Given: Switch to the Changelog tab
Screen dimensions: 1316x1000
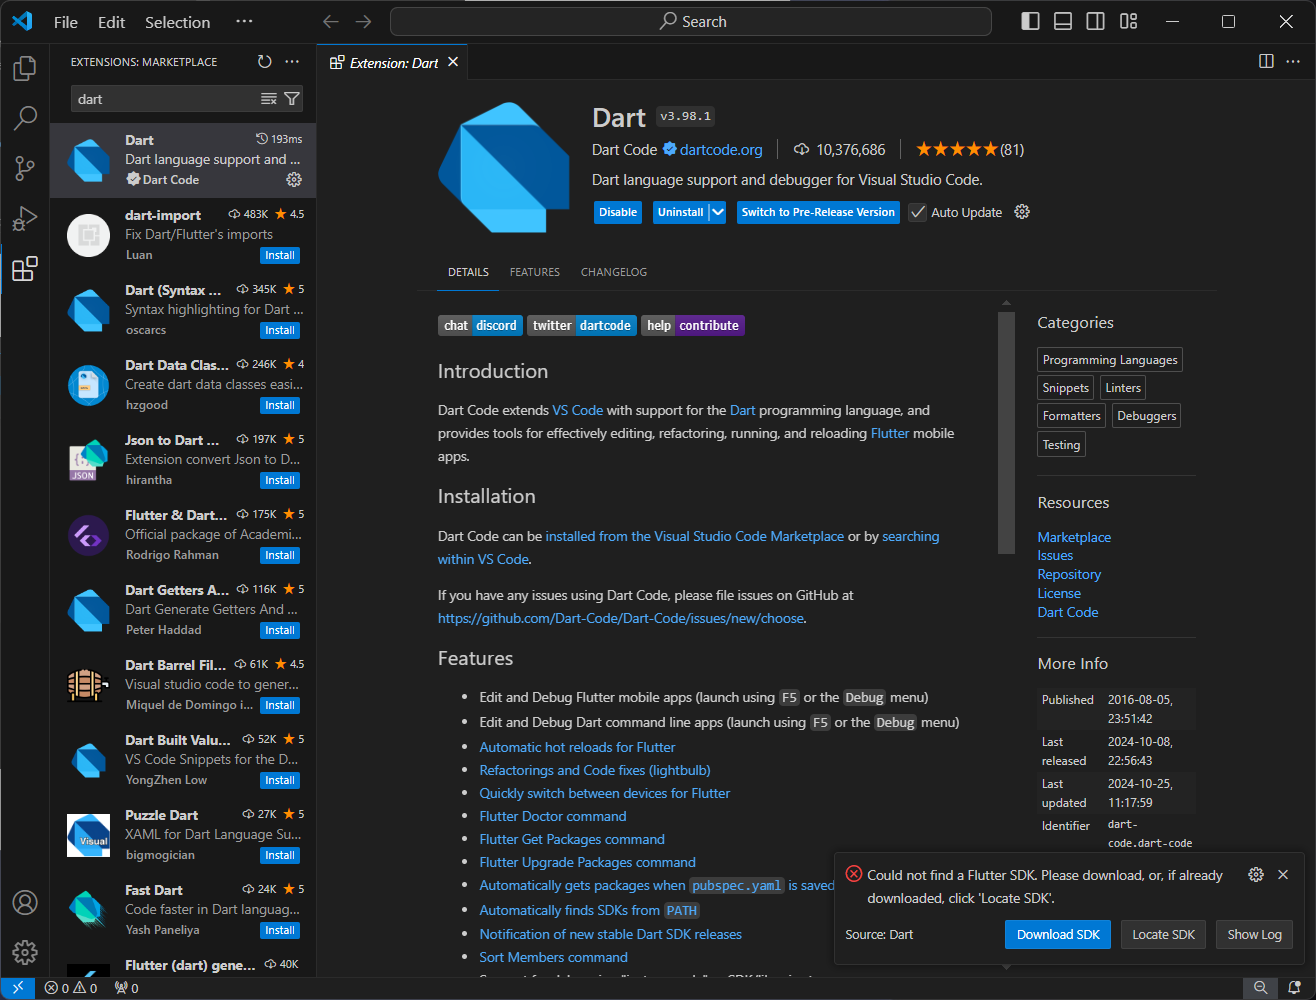Looking at the screenshot, I should click(x=614, y=272).
